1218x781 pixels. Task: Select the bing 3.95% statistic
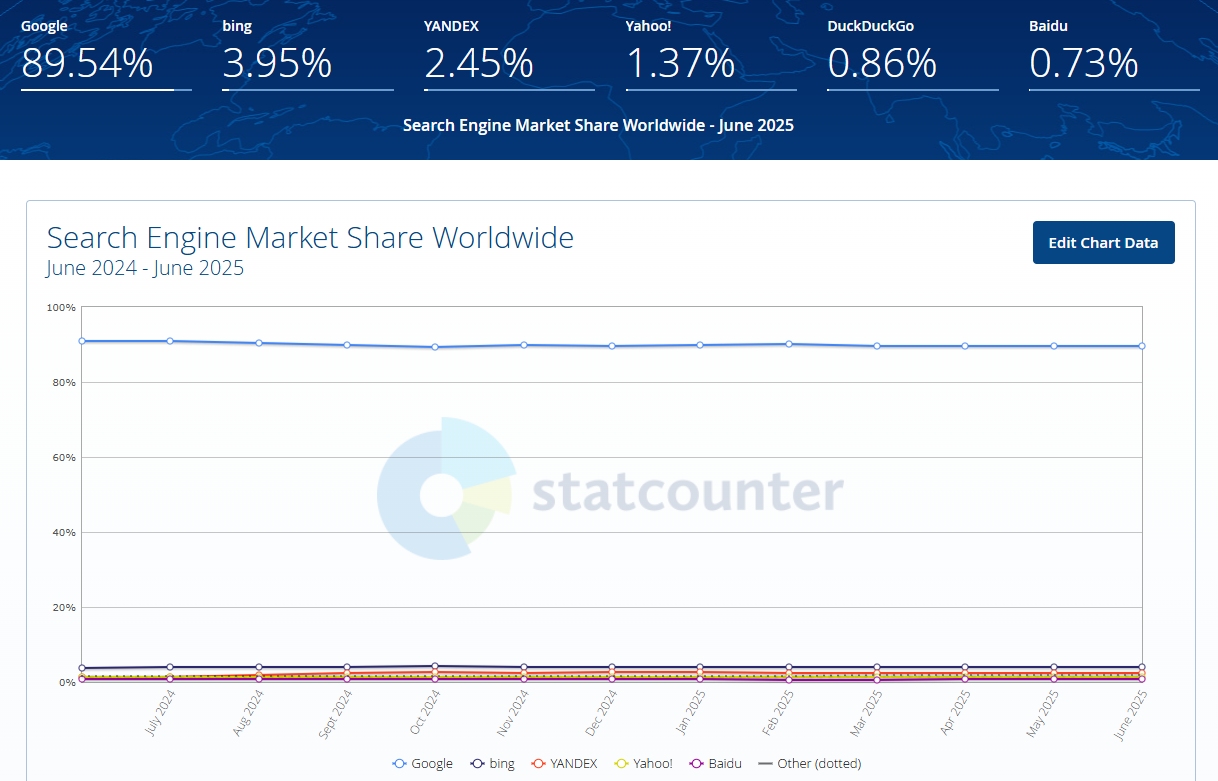275,64
